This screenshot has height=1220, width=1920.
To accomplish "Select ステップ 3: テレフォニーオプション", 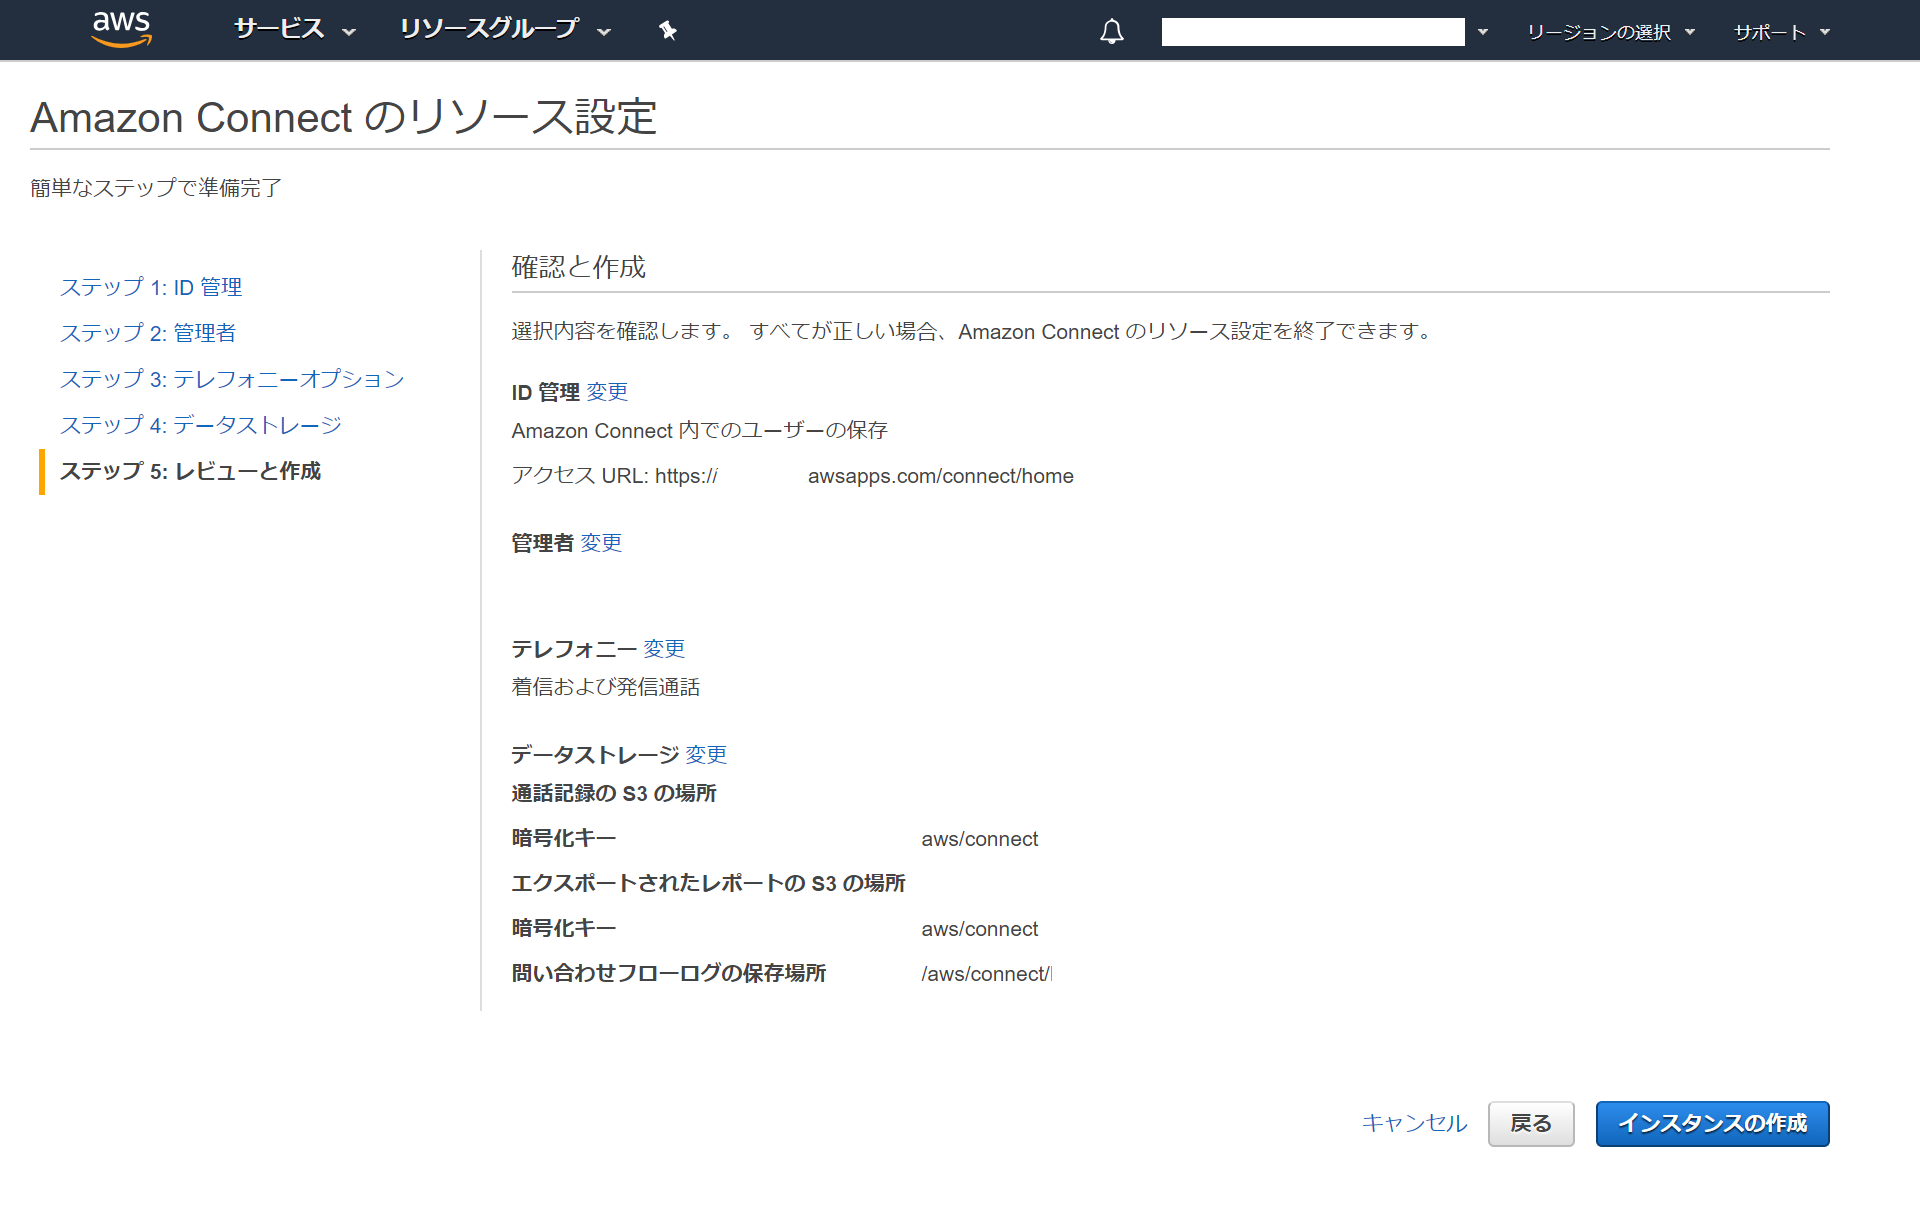I will point(232,379).
